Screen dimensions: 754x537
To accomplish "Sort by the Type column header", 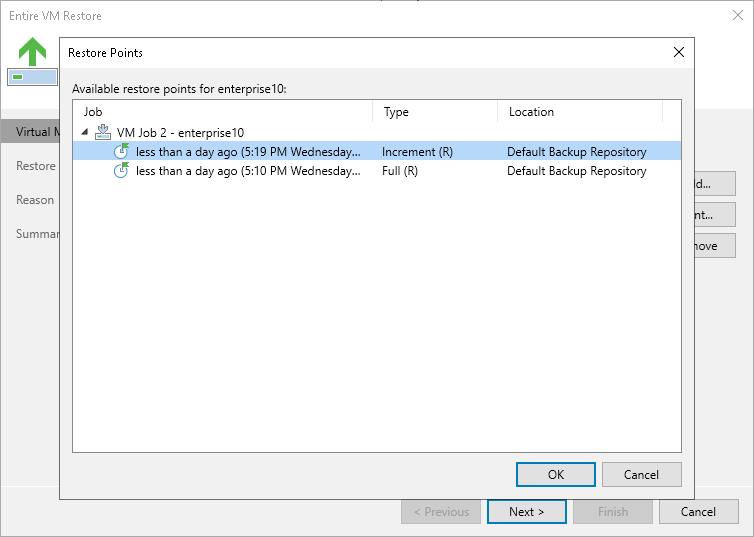I will coord(435,112).
